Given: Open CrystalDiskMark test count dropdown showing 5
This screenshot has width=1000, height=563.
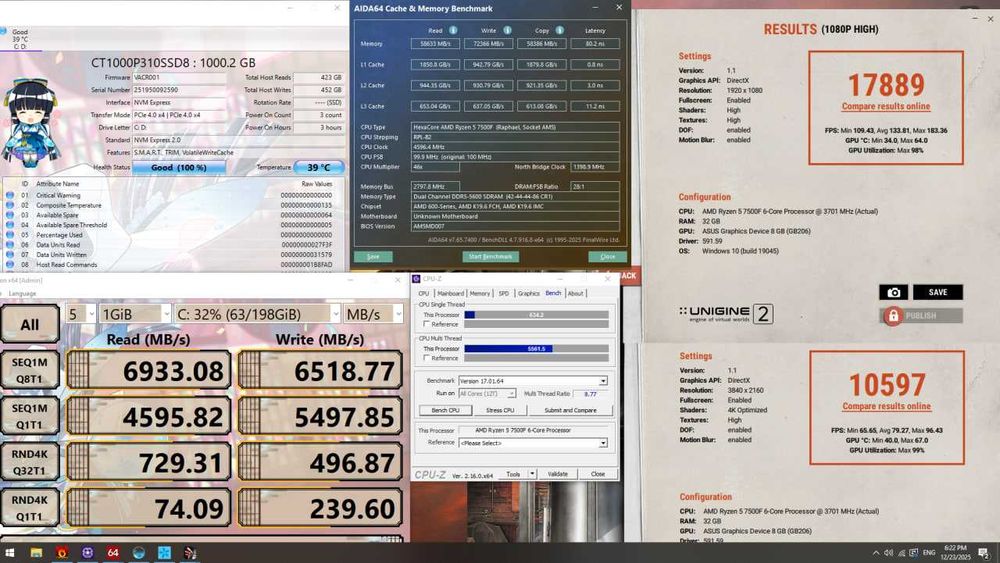Looking at the screenshot, I should (81, 314).
